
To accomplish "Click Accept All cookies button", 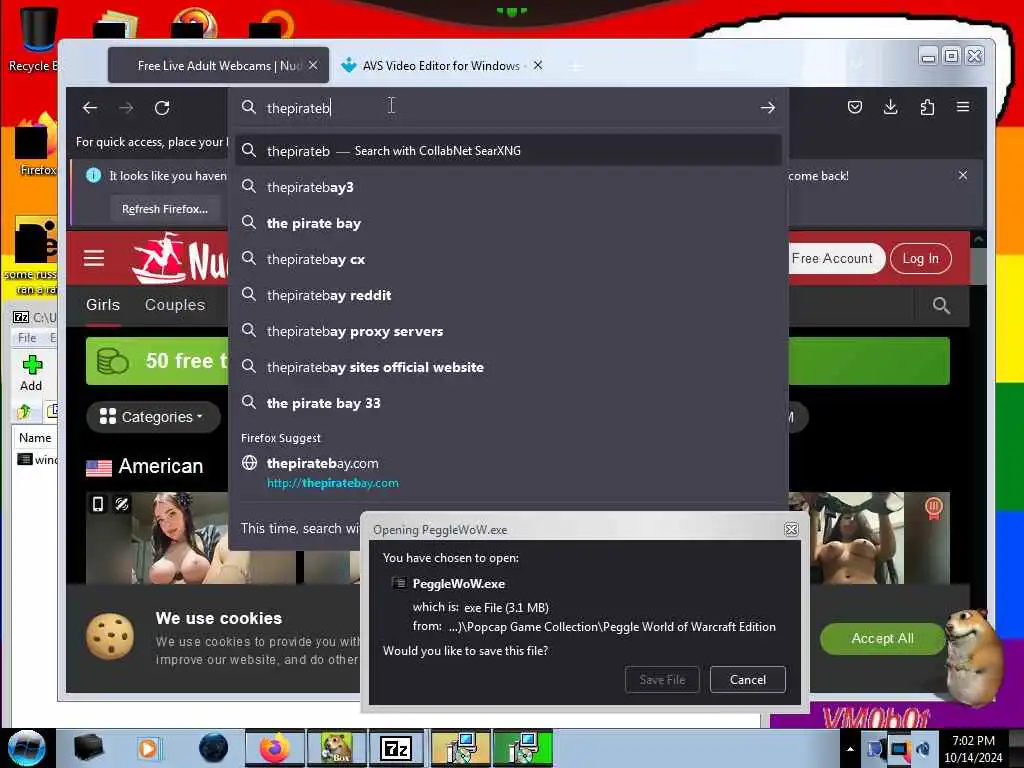I will click(882, 638).
